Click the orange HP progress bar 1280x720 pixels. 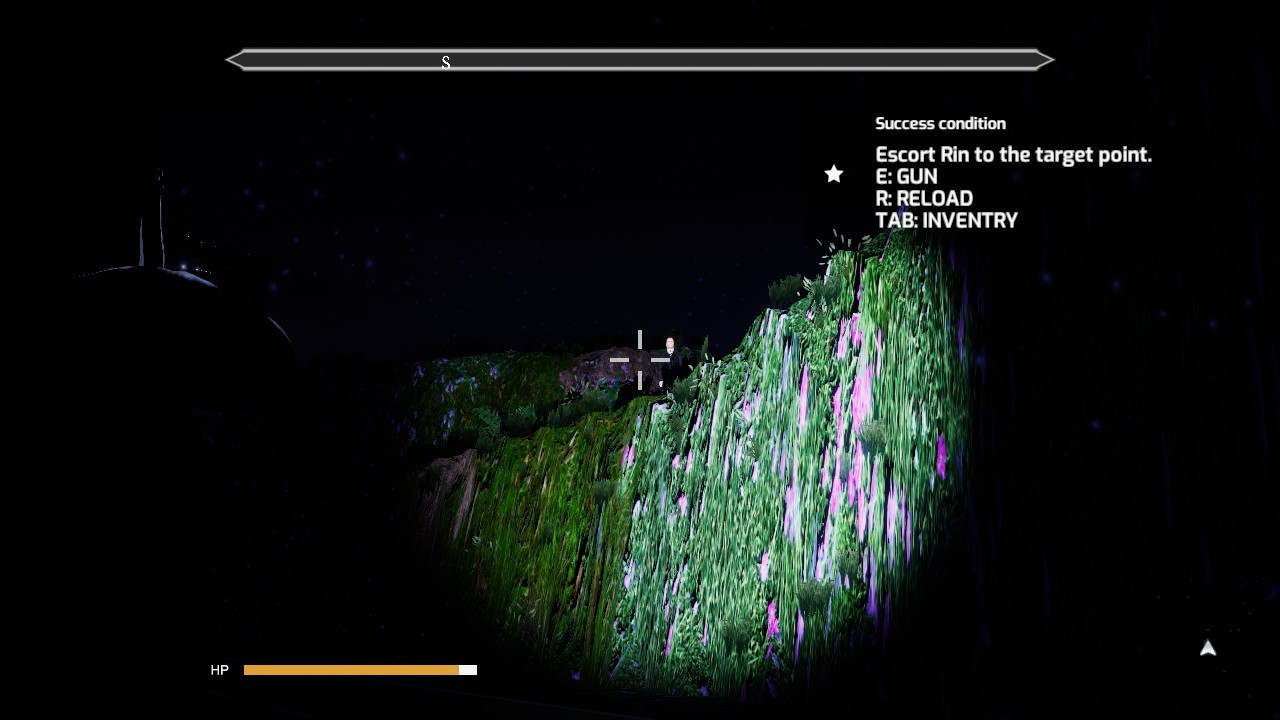click(350, 669)
